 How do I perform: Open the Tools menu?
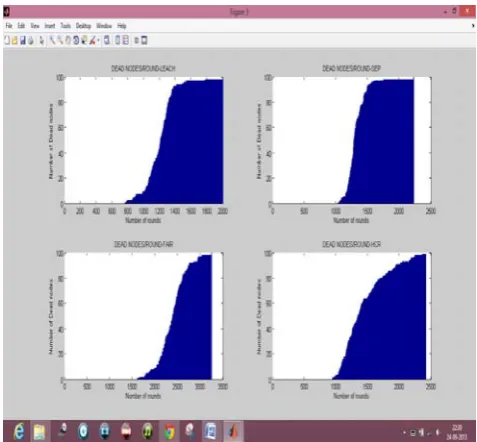(65, 26)
